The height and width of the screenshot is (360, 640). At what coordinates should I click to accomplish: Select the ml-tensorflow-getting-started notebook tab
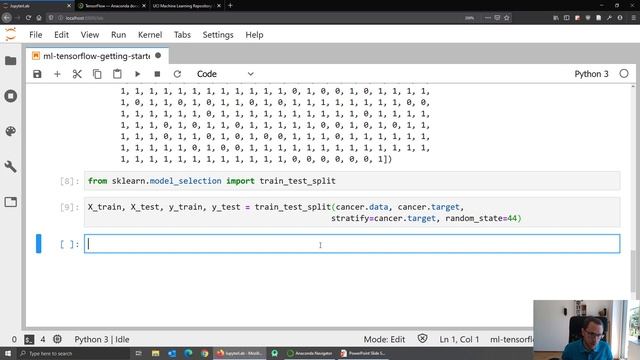pyautogui.click(x=97, y=56)
